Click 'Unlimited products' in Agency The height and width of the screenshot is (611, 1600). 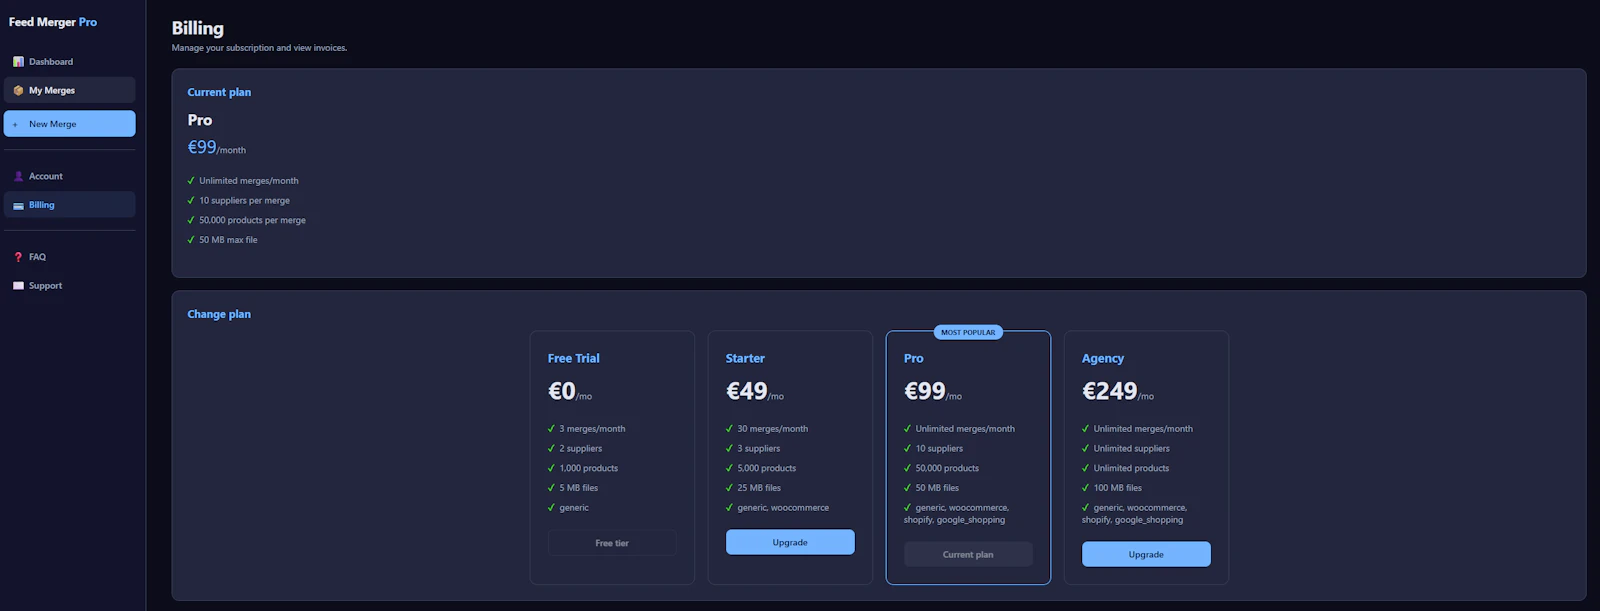point(1131,468)
